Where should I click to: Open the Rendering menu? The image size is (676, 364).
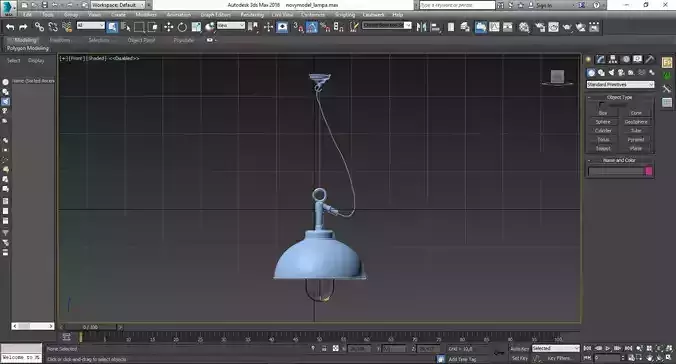(x=252, y=15)
